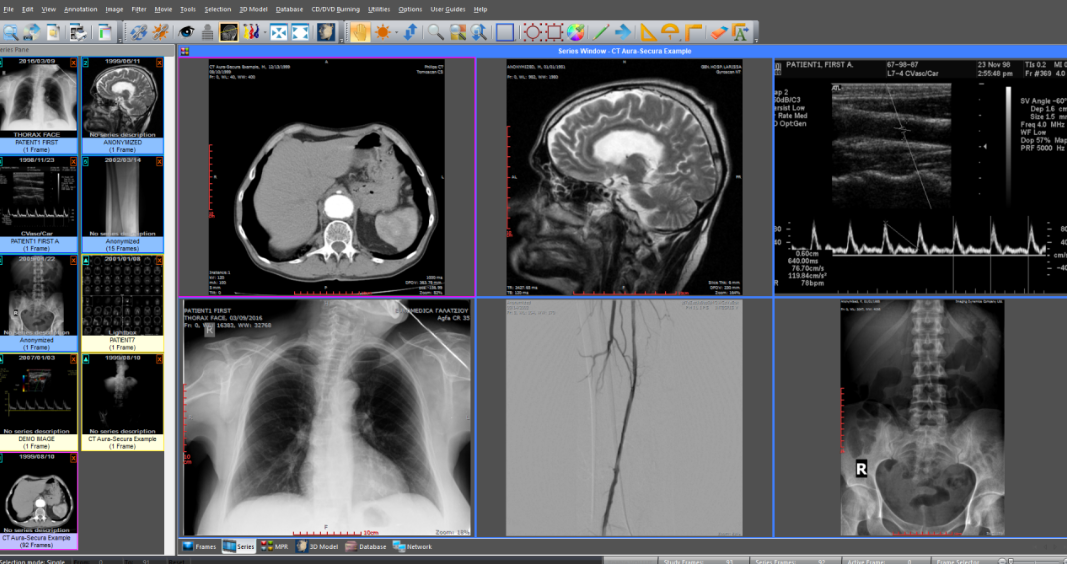Select the orange protractor measurement tool
Viewport: 1067px width, 564px height.
[670, 32]
